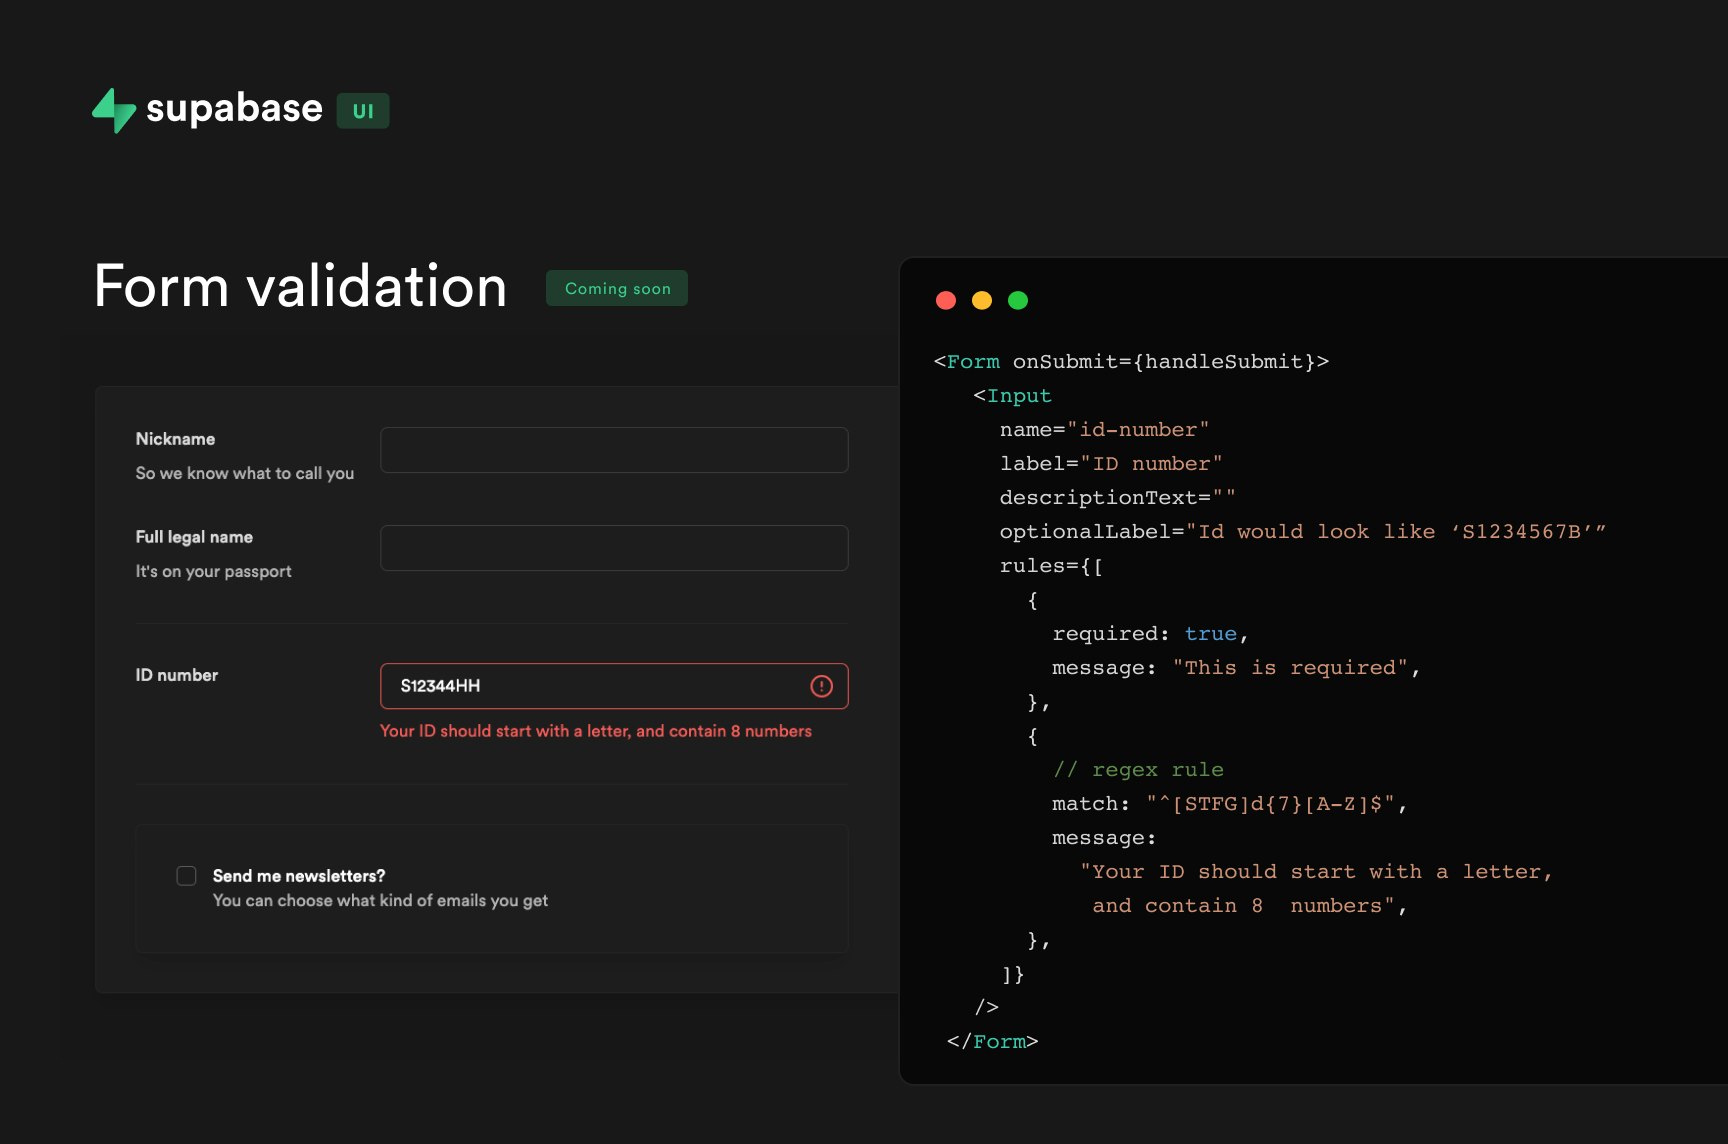This screenshot has width=1728, height=1144.
Task: Click the green traffic light dot on the code window
Action: tap(1017, 300)
